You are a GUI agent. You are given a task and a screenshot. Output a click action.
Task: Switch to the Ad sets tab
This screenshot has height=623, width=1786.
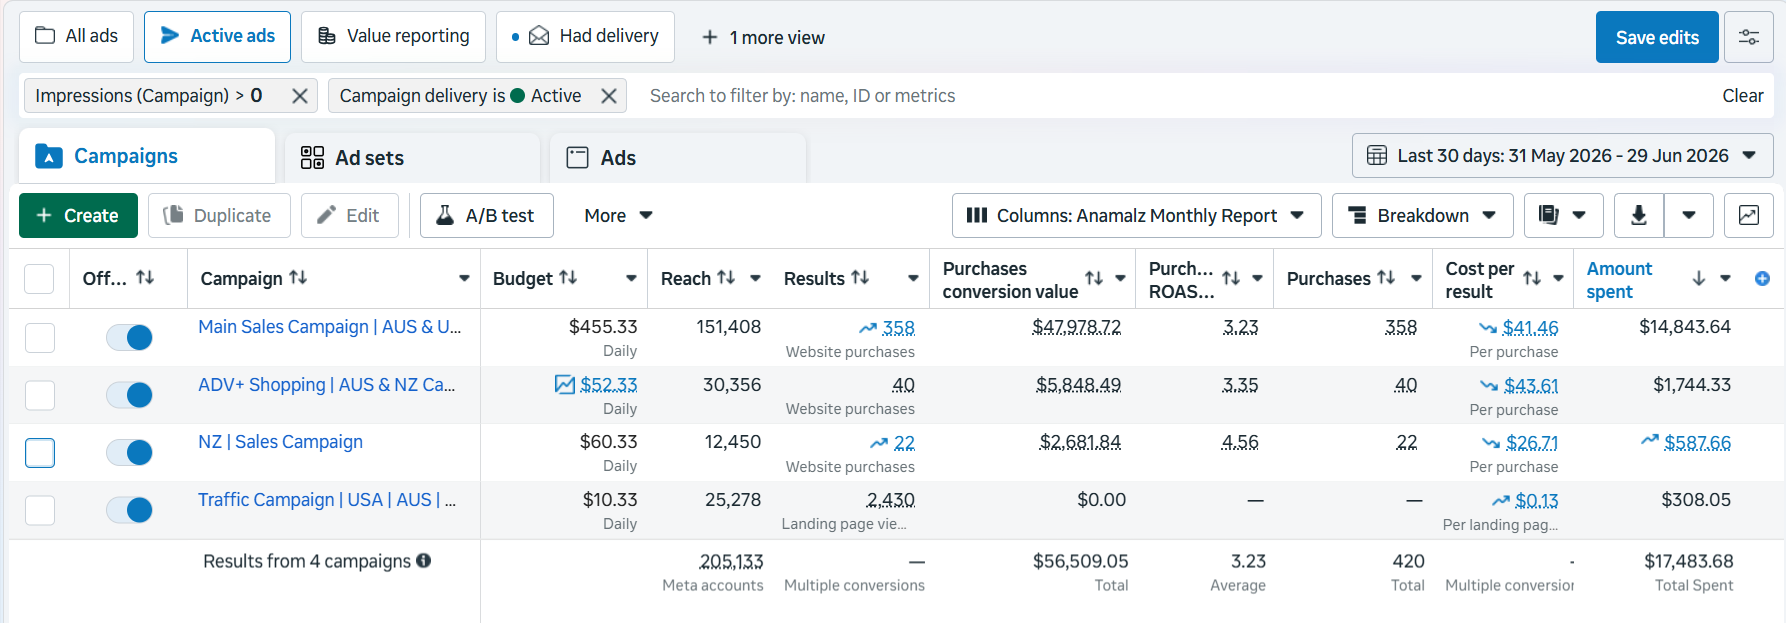tap(412, 158)
